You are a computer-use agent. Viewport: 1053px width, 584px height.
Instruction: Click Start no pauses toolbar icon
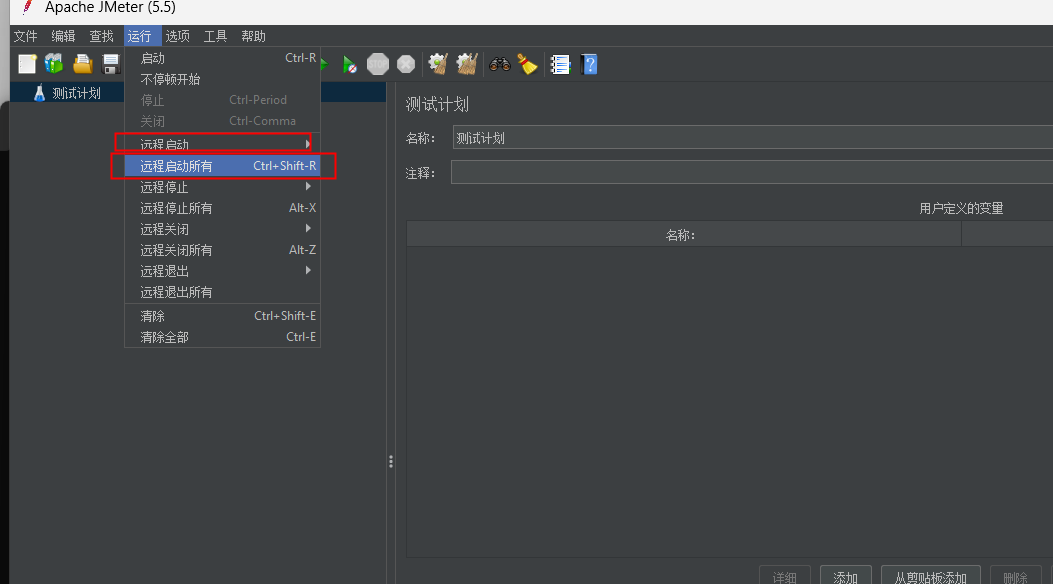[349, 64]
